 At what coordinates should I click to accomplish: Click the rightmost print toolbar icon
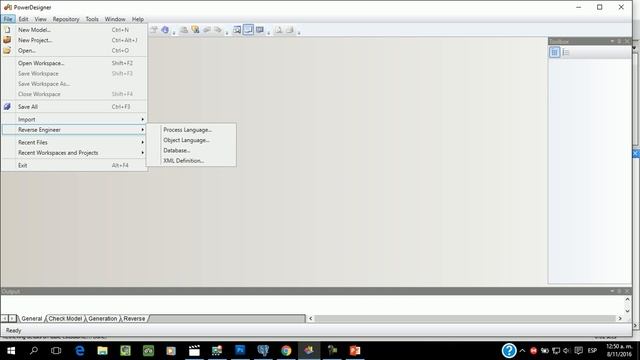289,30
